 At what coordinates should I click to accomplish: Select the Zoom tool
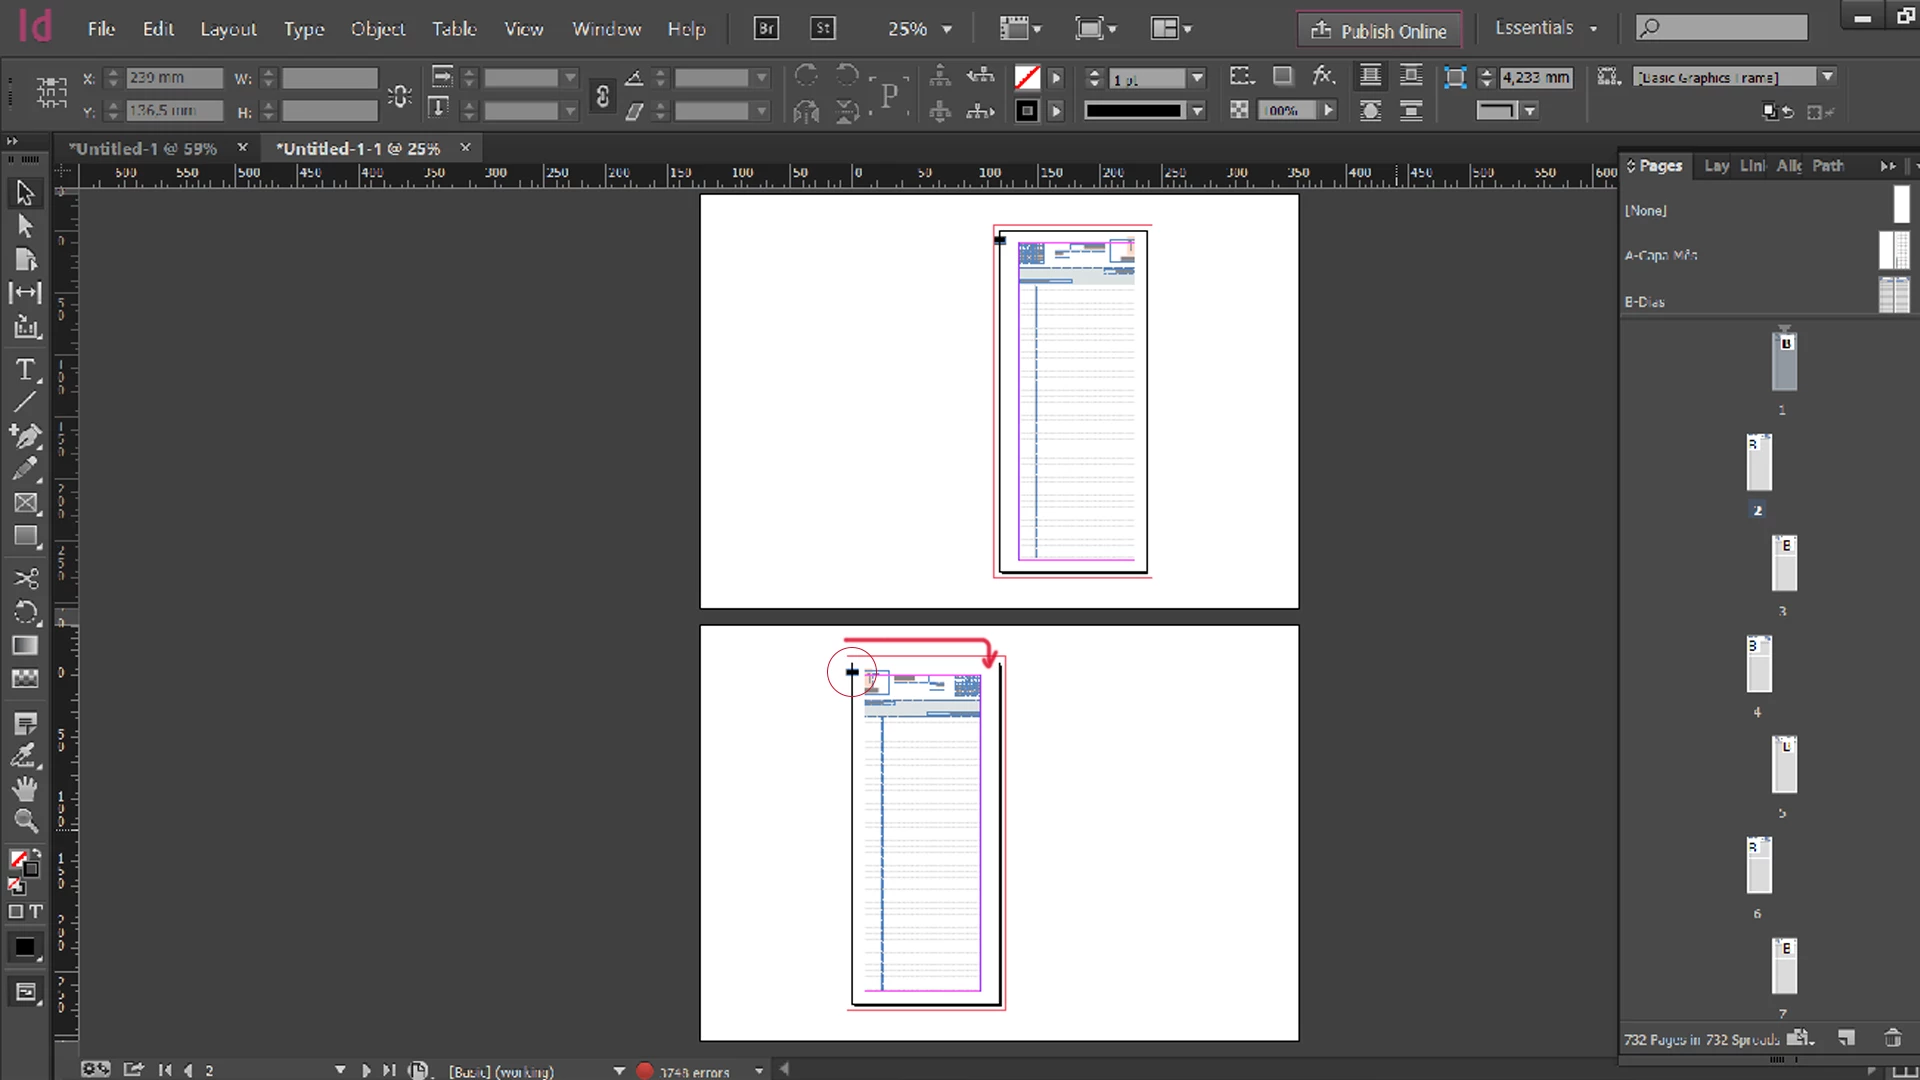click(x=25, y=821)
